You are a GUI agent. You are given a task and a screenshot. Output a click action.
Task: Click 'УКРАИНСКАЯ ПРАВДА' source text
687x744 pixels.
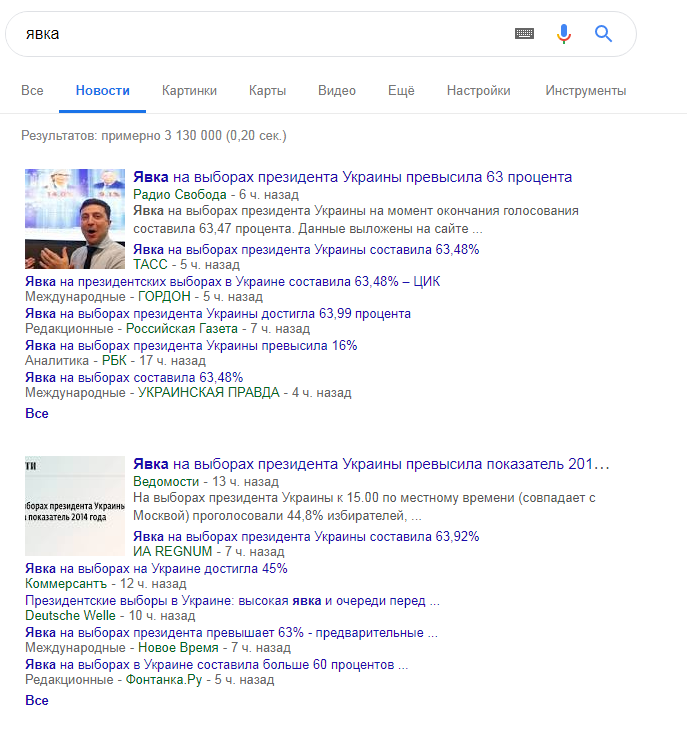[209, 393]
